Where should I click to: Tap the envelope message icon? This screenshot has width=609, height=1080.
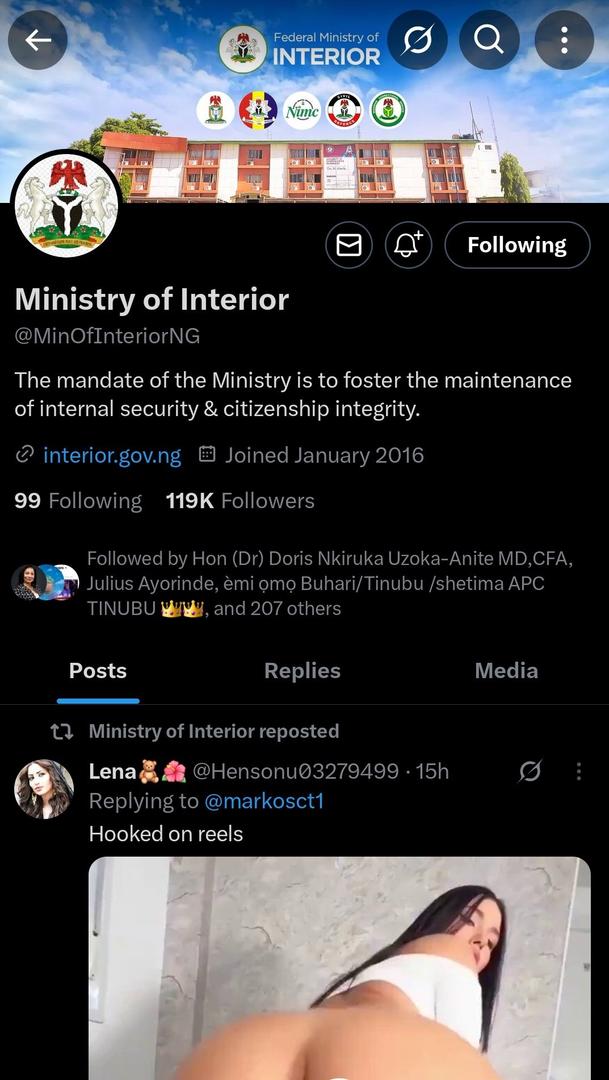coord(348,245)
